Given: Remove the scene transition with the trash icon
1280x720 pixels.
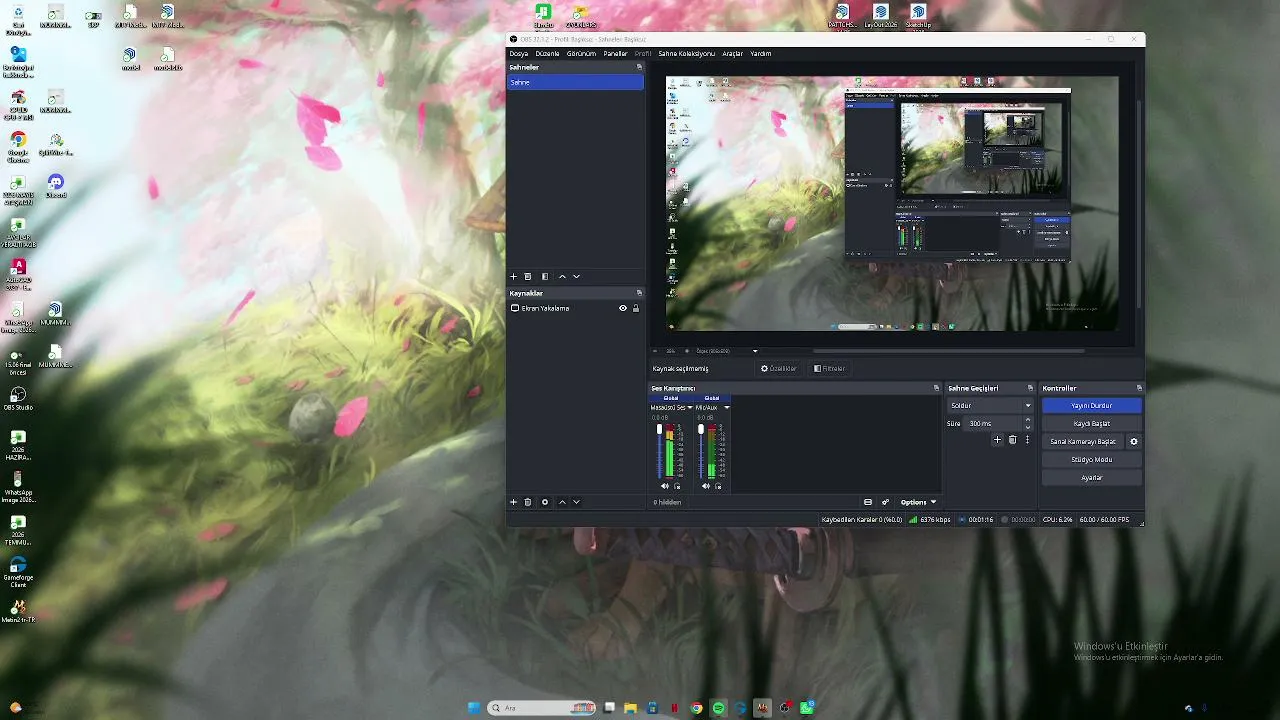Looking at the screenshot, I should pos(1012,440).
